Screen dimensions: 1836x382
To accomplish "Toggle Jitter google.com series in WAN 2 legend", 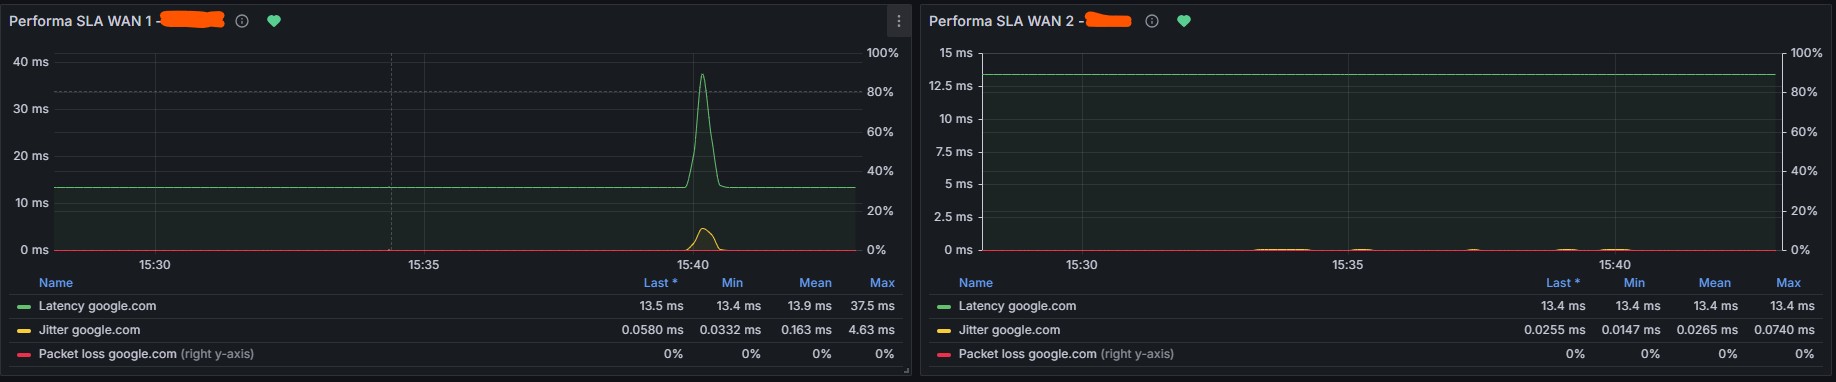I will click(x=1009, y=330).
